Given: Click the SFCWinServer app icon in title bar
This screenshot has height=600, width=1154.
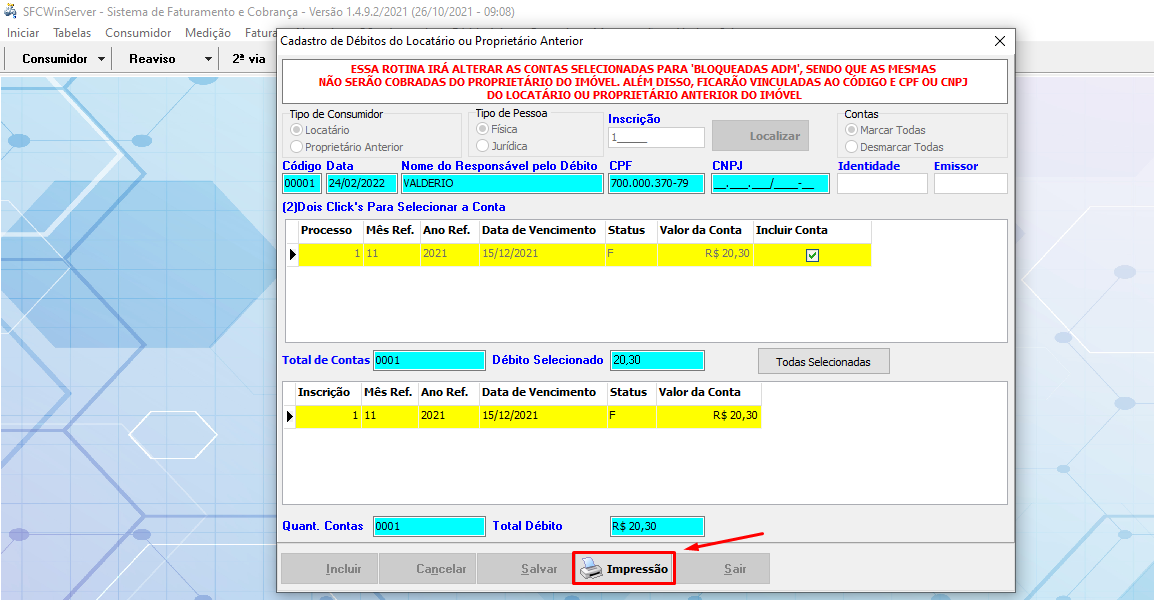Looking at the screenshot, I should pos(11,11).
